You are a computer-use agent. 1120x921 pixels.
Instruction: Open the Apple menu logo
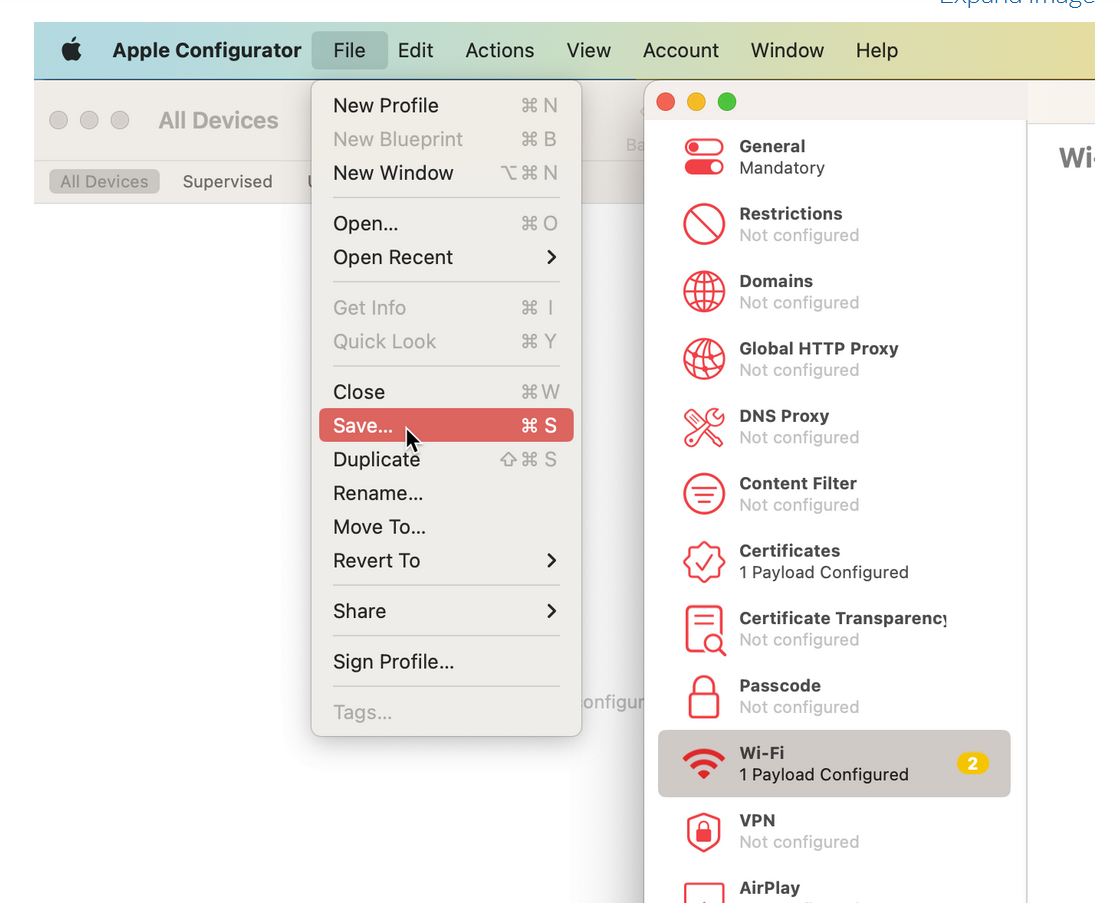click(x=71, y=50)
